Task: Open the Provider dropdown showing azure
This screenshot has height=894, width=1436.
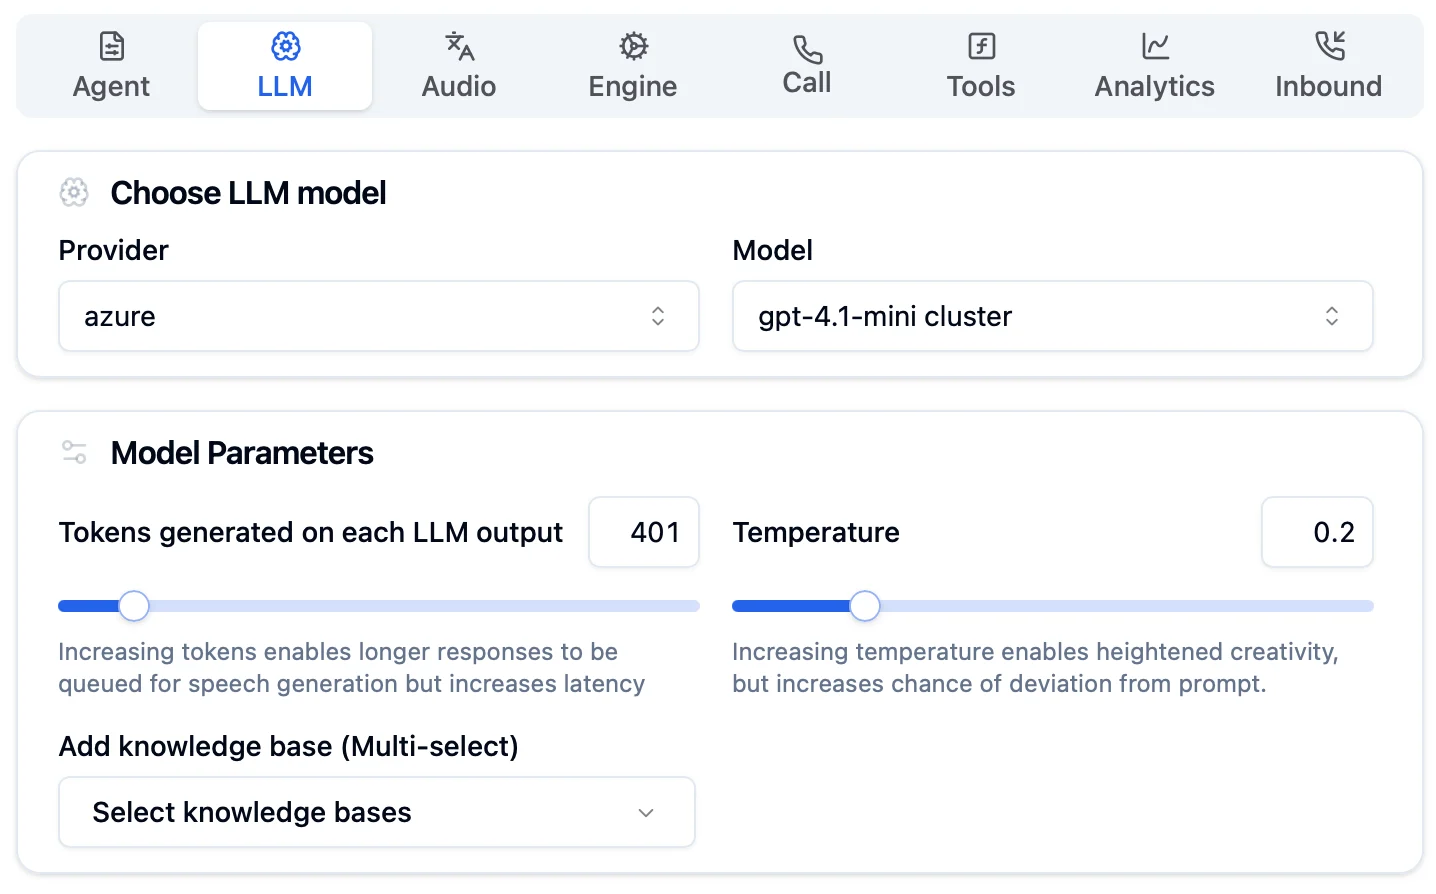Action: point(379,316)
